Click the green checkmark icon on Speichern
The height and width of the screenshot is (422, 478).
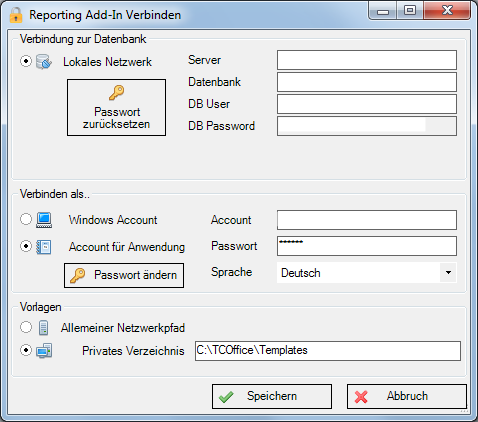point(226,397)
